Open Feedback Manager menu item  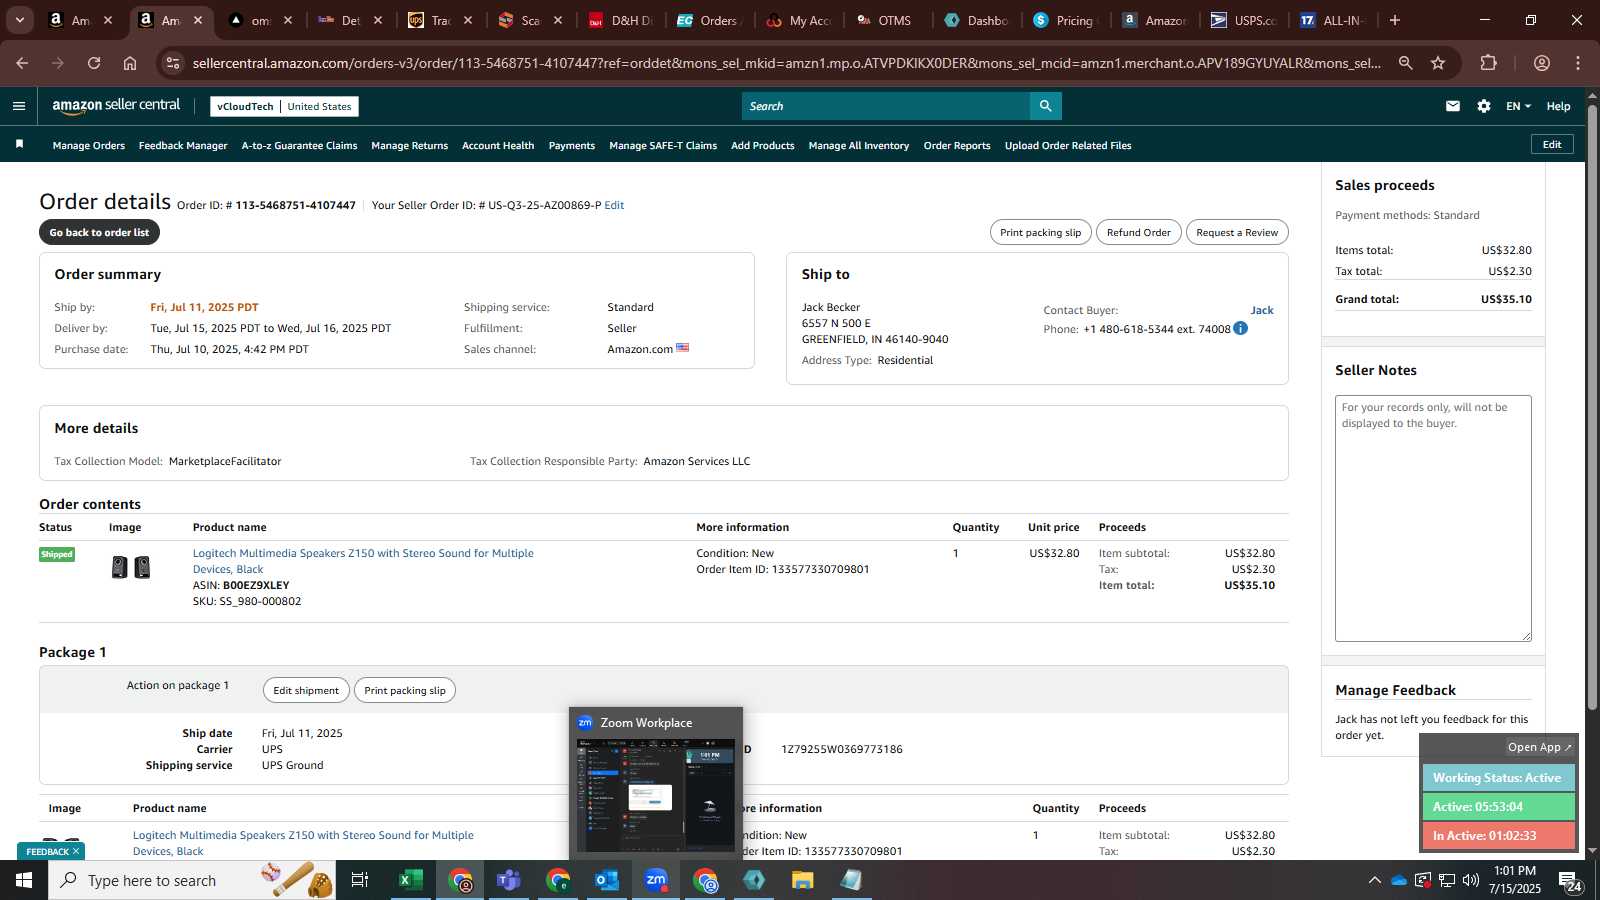coord(183,146)
